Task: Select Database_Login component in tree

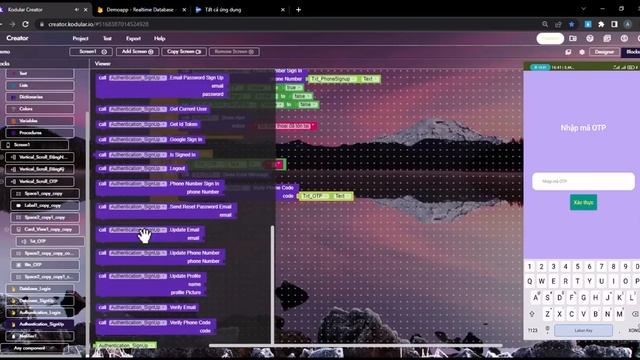Action: 40,289
